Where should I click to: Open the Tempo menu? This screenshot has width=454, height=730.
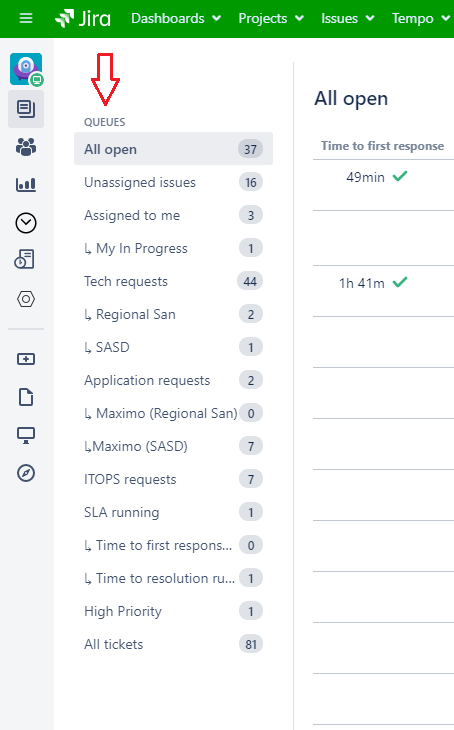pyautogui.click(x=421, y=18)
